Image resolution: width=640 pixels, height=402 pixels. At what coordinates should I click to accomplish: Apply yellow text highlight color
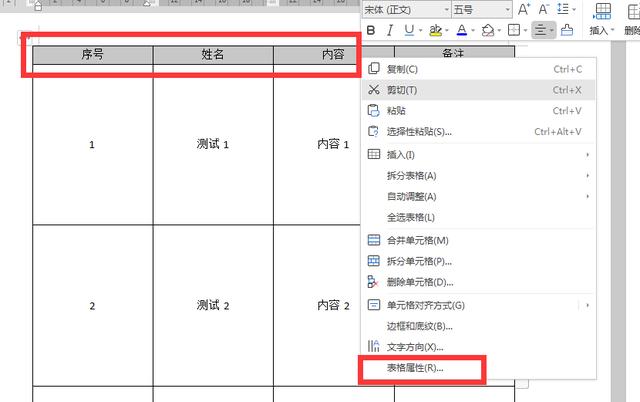click(x=436, y=30)
